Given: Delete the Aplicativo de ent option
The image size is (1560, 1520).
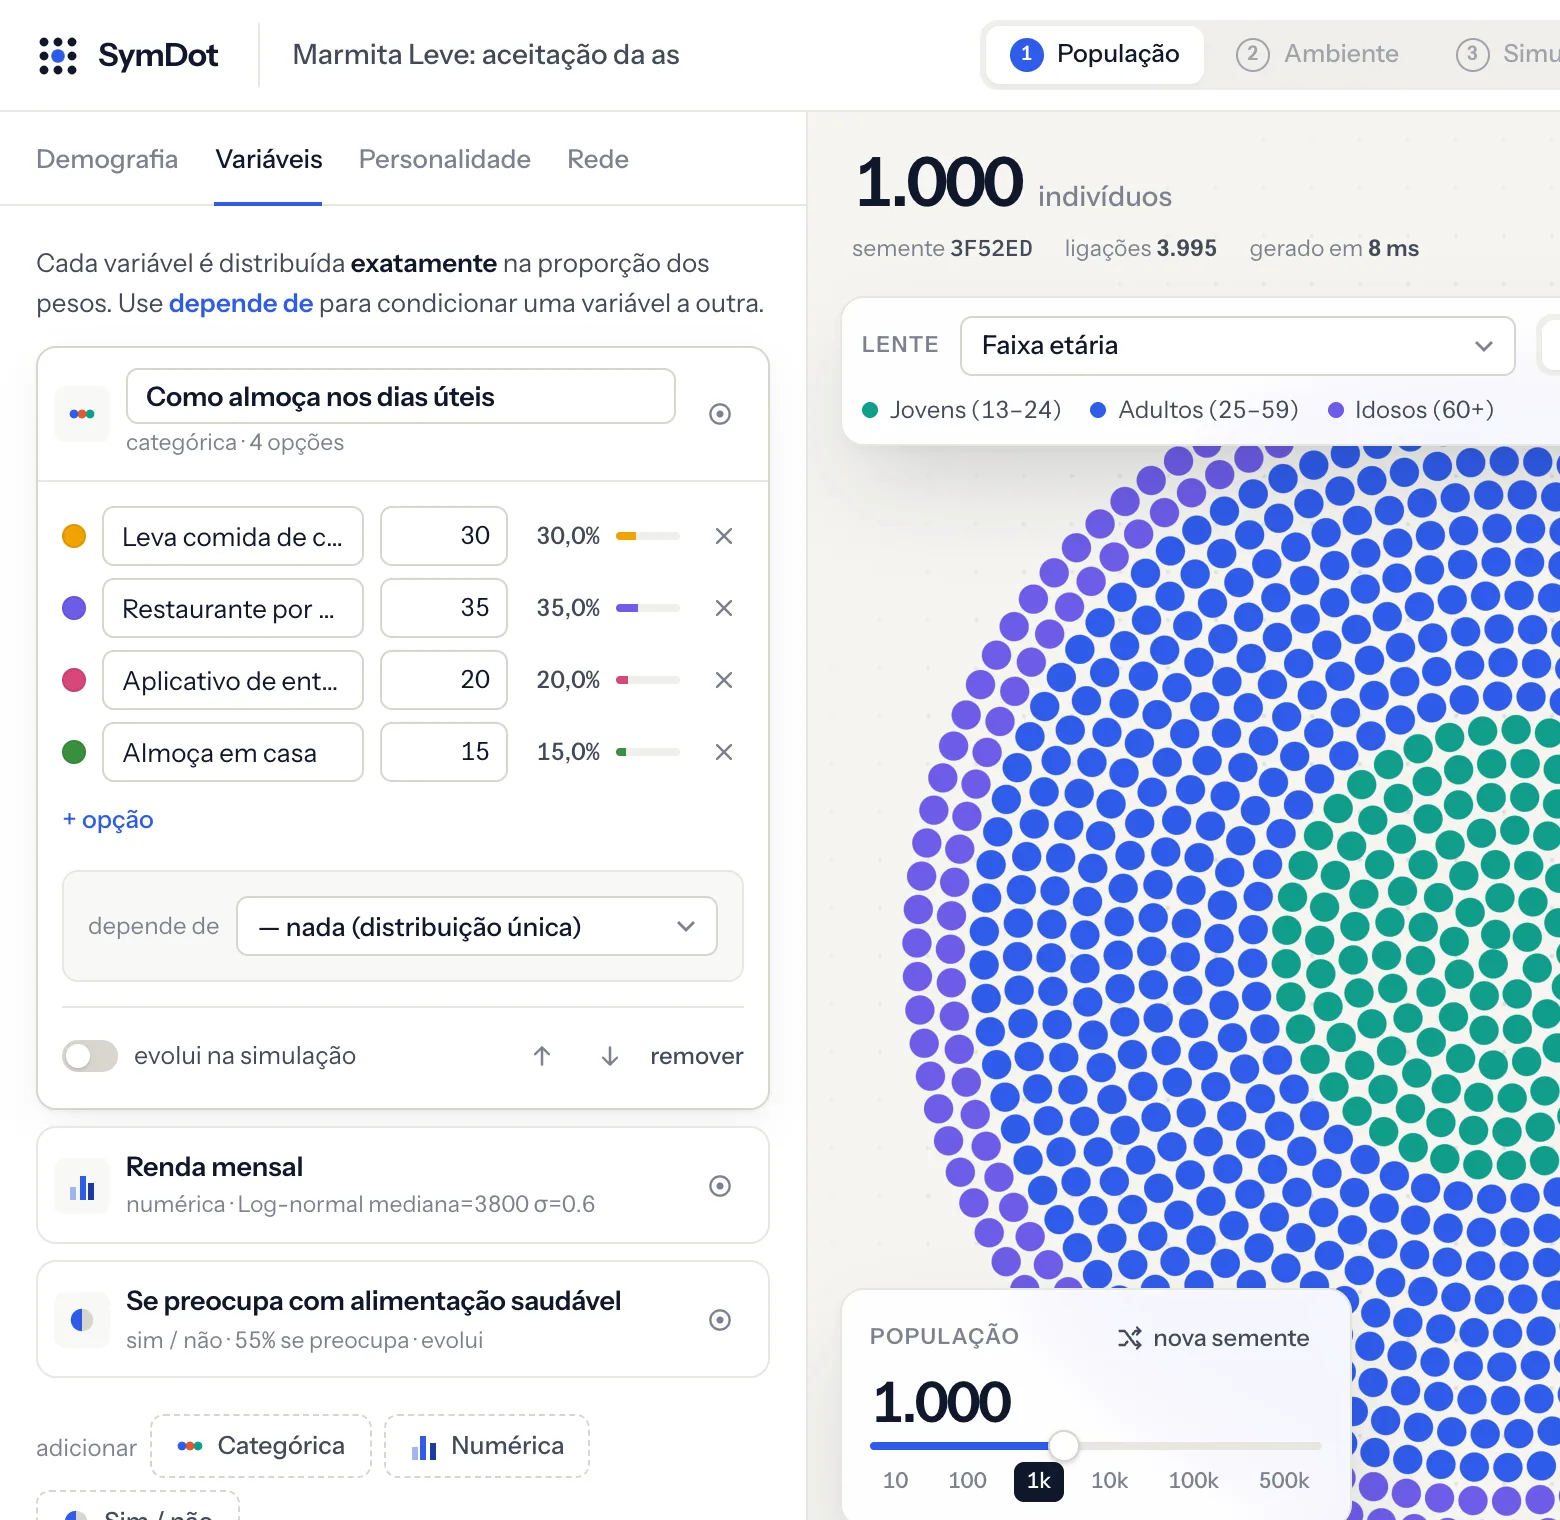Looking at the screenshot, I should click(724, 680).
